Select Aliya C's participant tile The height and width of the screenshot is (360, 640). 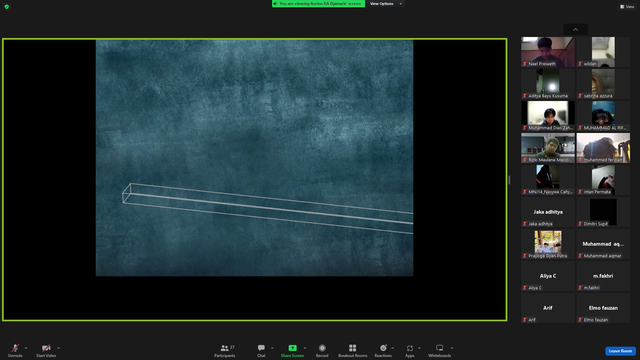click(548, 276)
